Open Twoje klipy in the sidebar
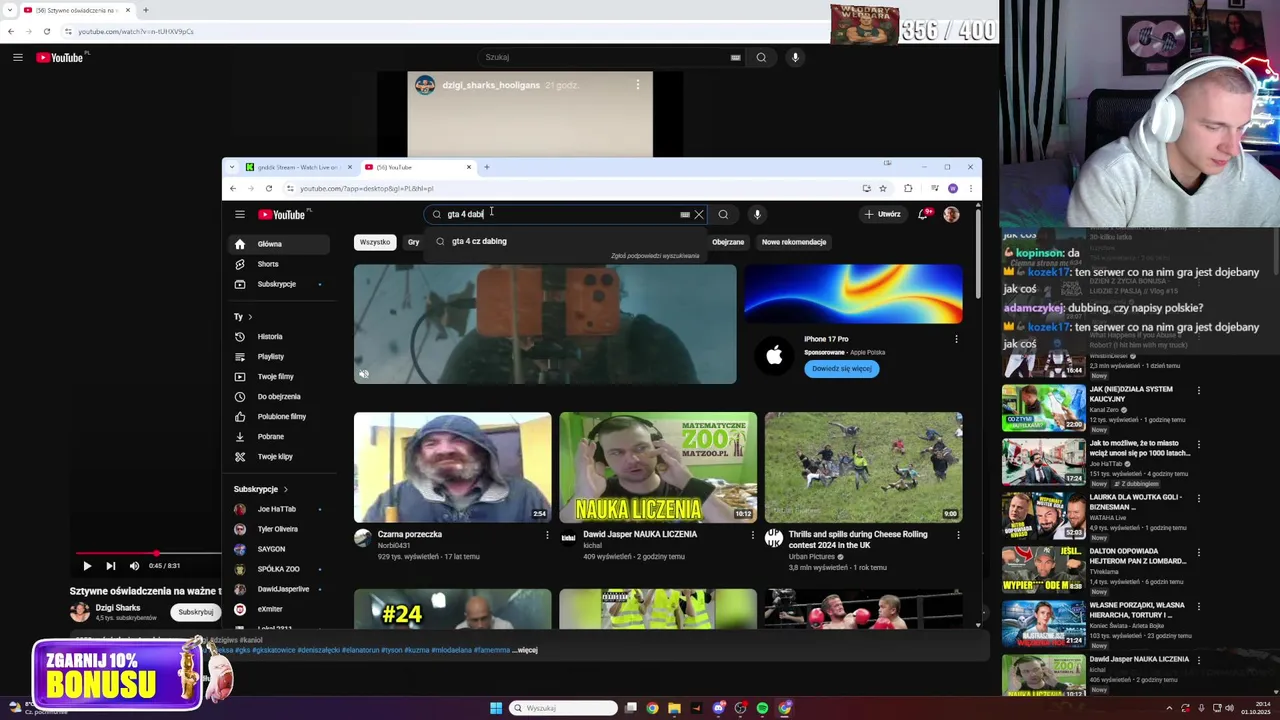This screenshot has width=1280, height=720. coord(275,457)
